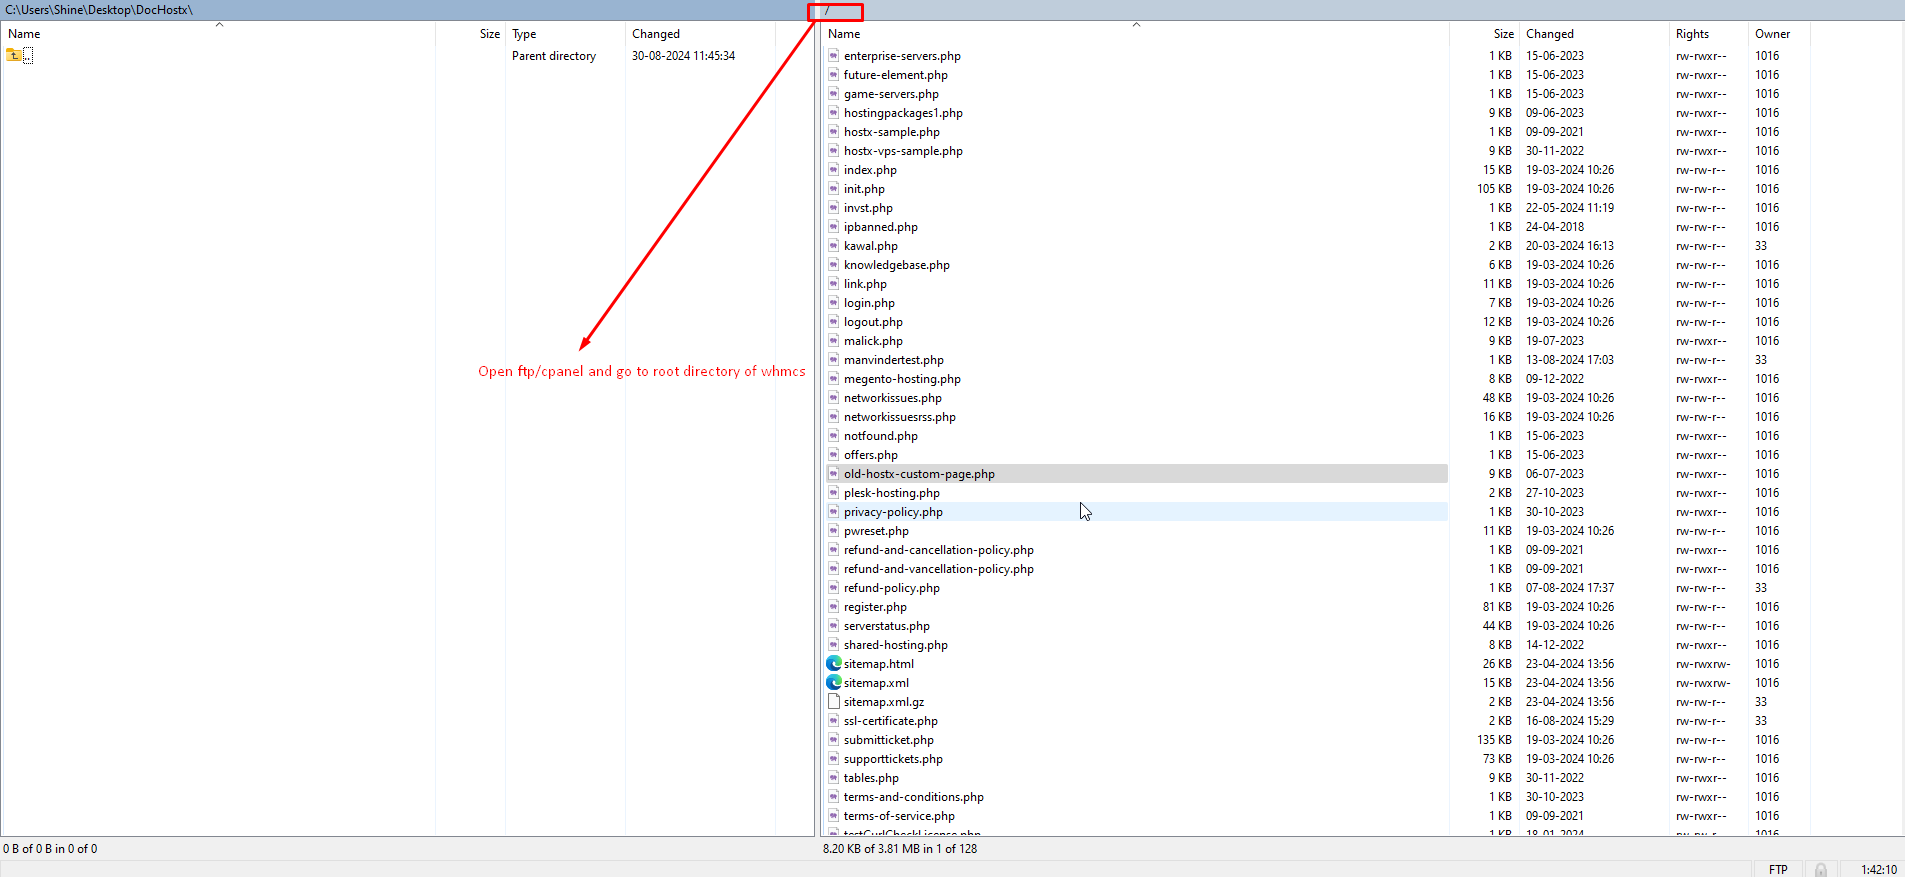Sort remote panel by Changed column
1905x877 pixels.
click(1549, 34)
